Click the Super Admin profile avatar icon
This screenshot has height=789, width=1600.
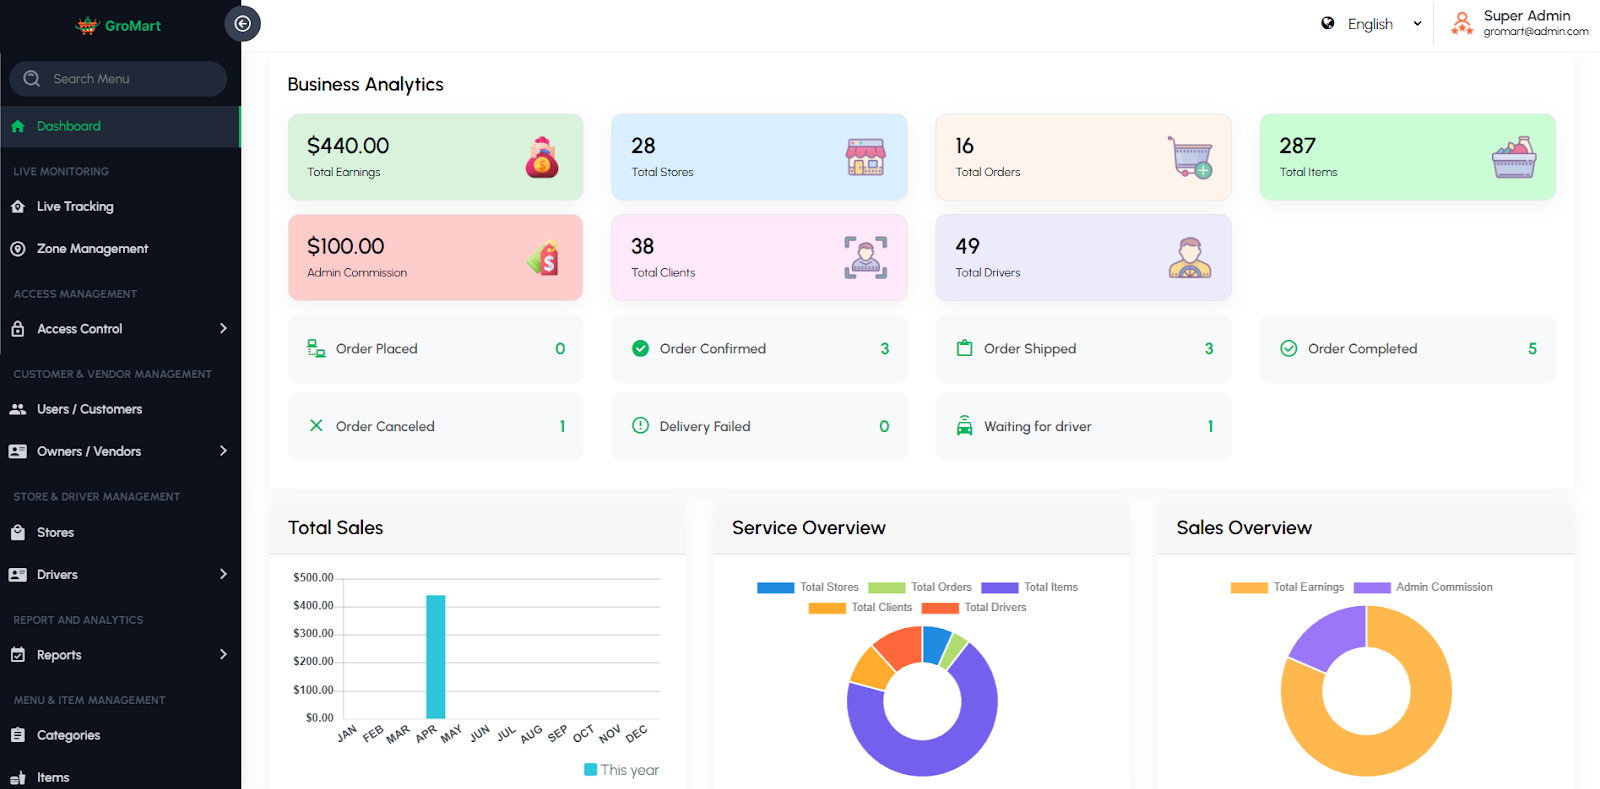1462,23
